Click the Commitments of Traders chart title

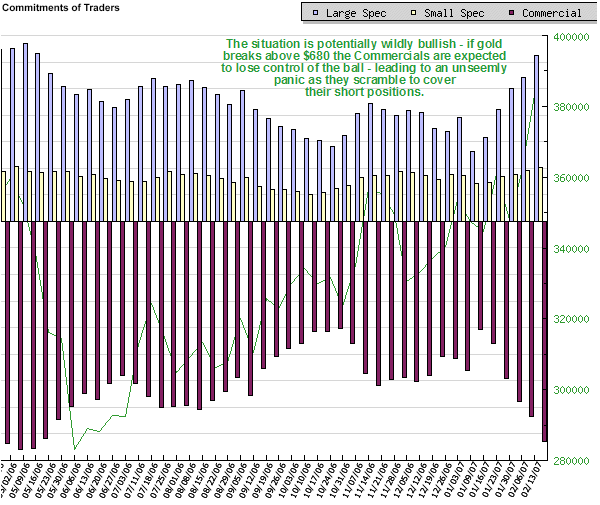pyautogui.click(x=62, y=9)
